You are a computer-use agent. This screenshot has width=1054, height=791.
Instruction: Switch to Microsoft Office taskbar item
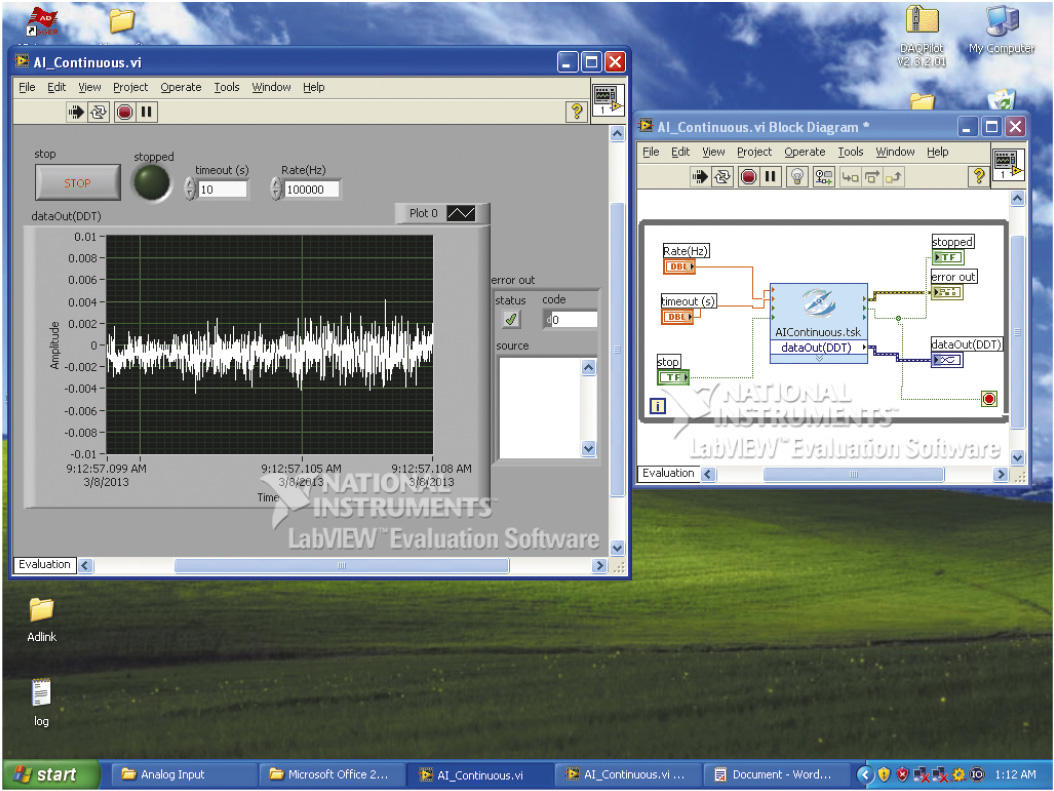coord(332,775)
